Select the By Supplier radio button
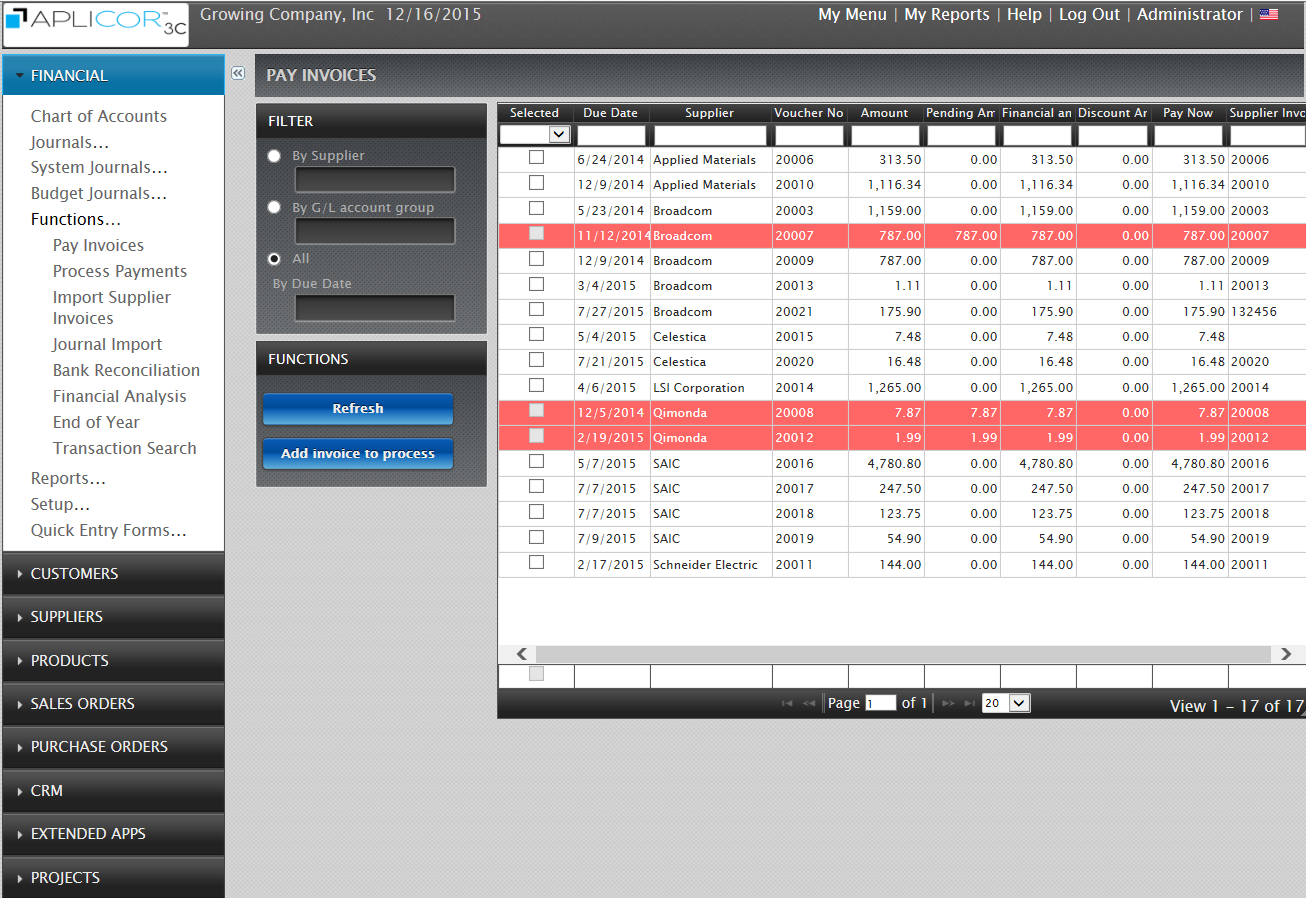This screenshot has height=898, width=1306. coord(274,156)
